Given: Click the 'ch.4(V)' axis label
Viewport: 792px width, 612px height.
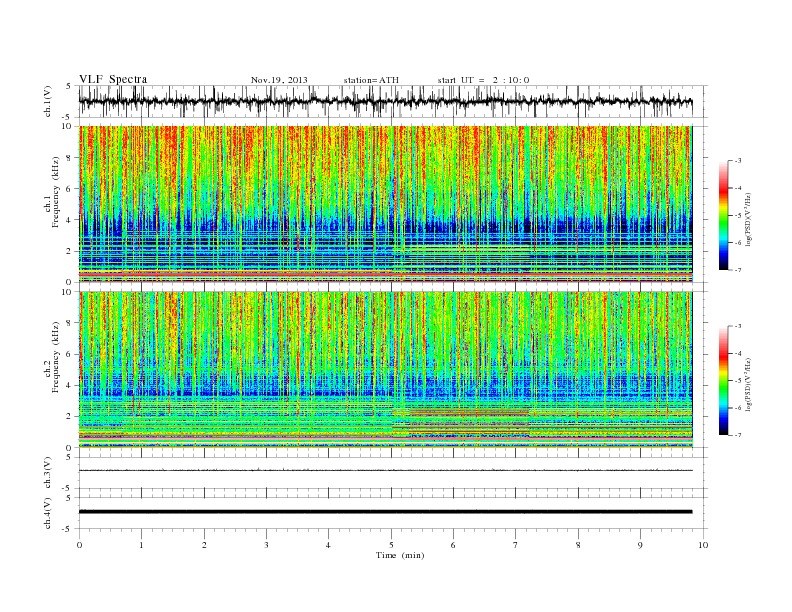Looking at the screenshot, I should click(x=48, y=514).
